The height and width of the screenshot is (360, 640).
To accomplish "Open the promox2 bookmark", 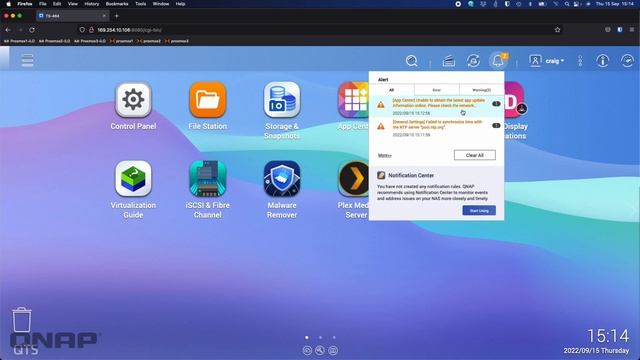I will (149, 41).
